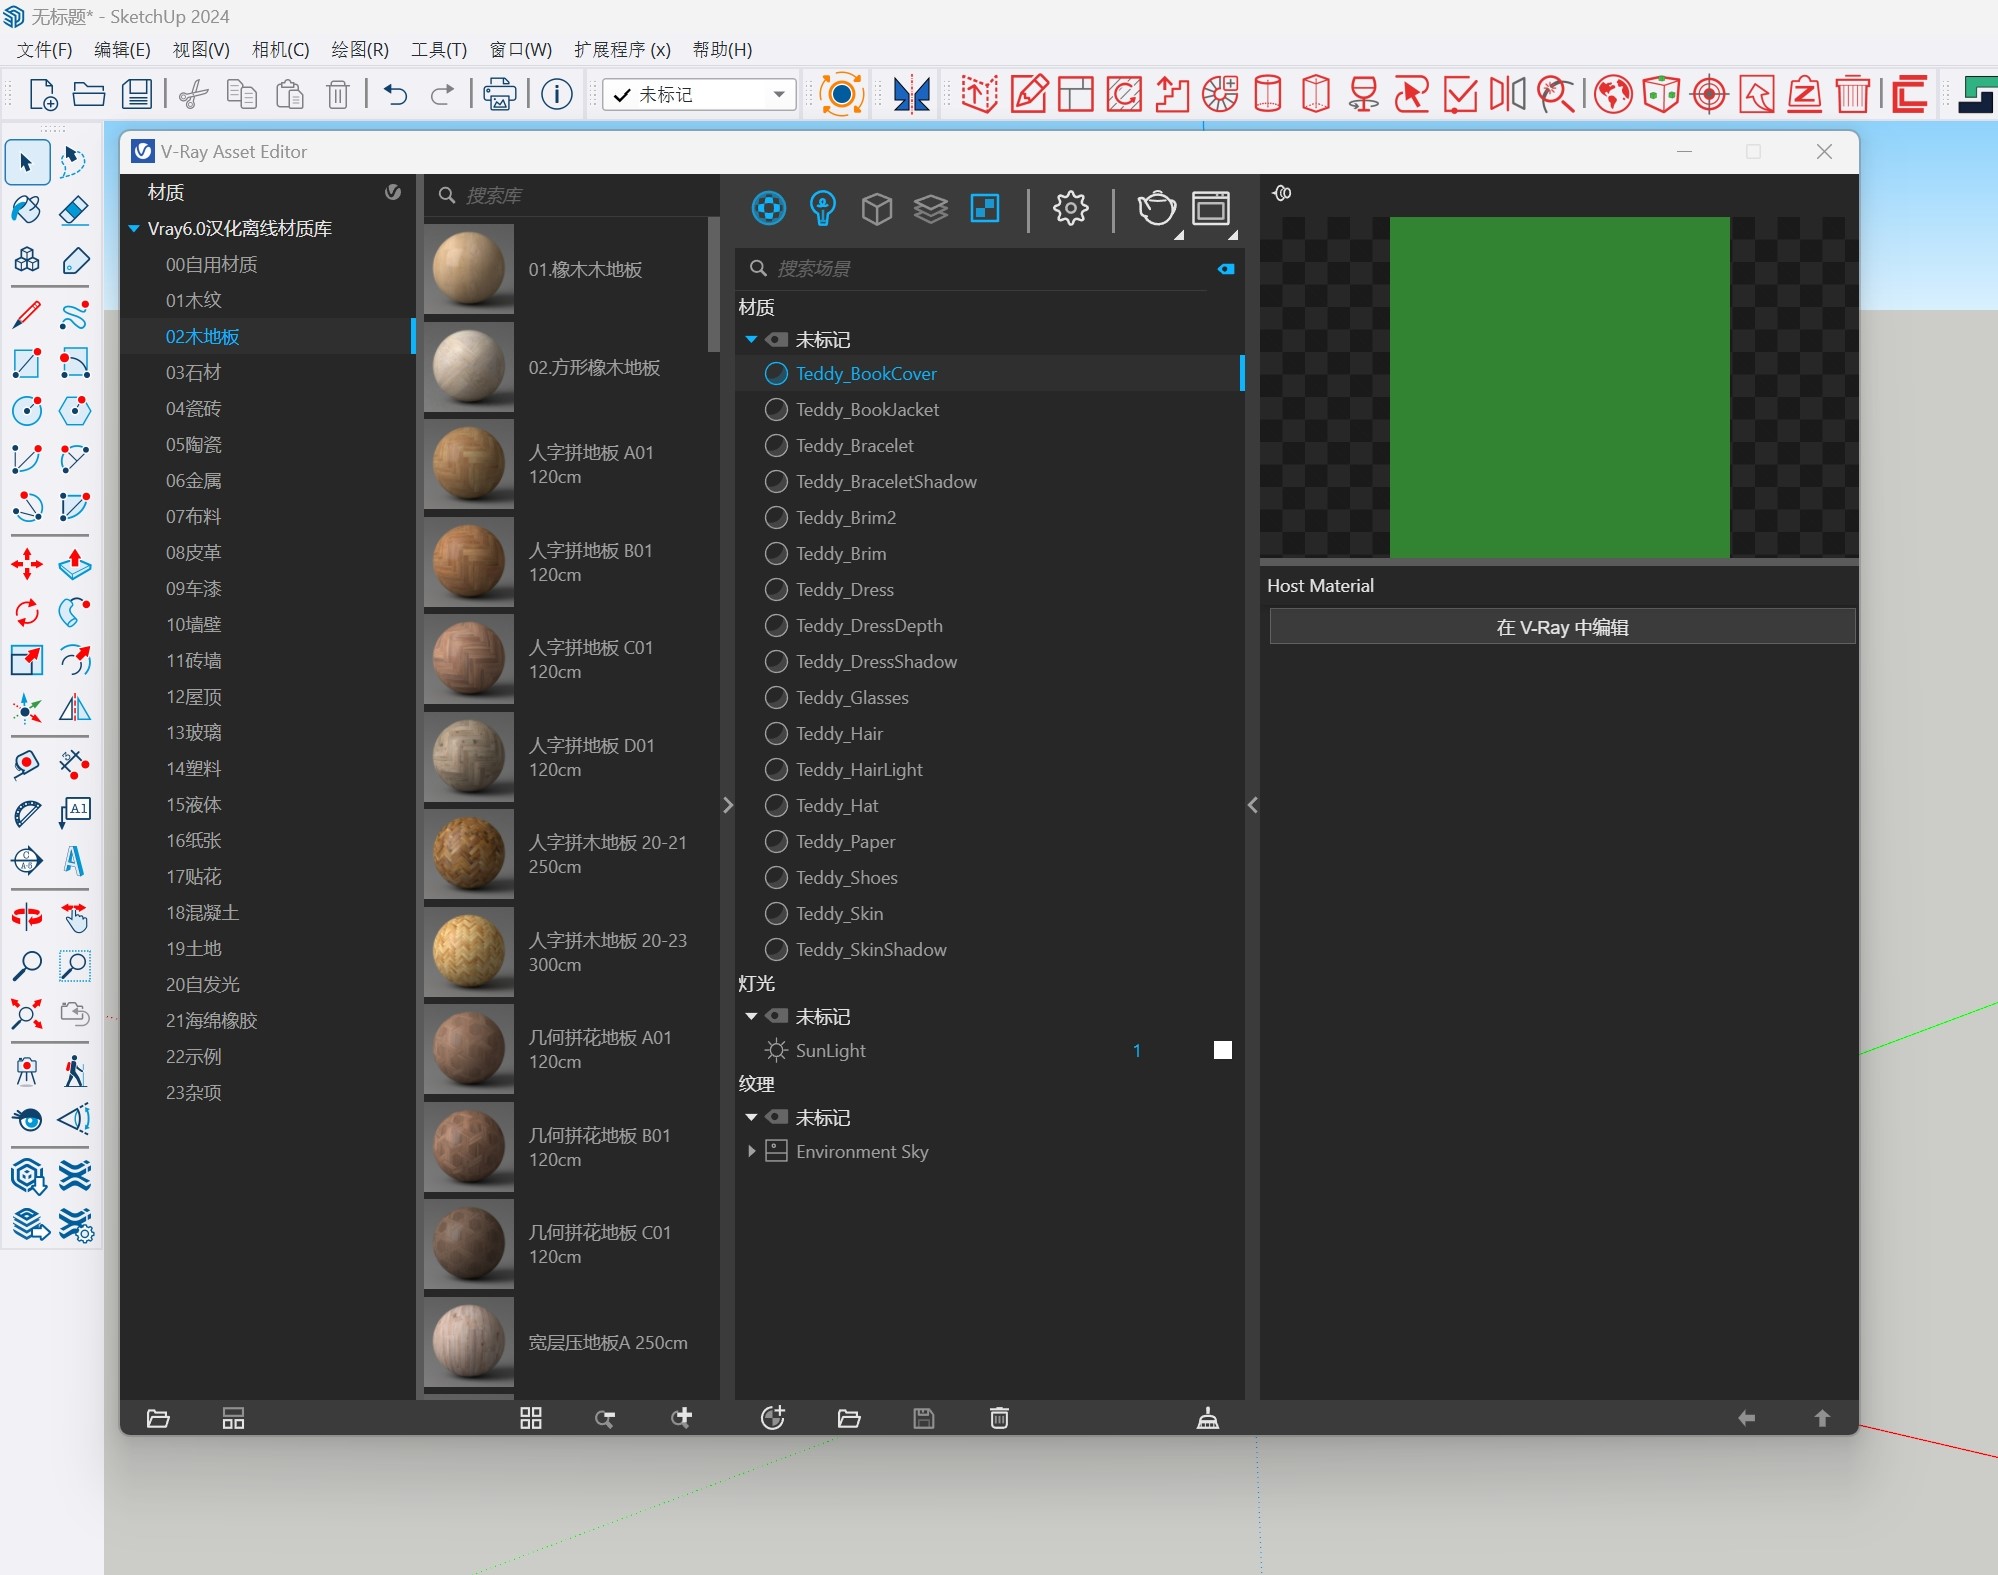Viewport: 1998px width, 1575px height.
Task: Expand the Environment Sky texture
Action: click(x=751, y=1152)
